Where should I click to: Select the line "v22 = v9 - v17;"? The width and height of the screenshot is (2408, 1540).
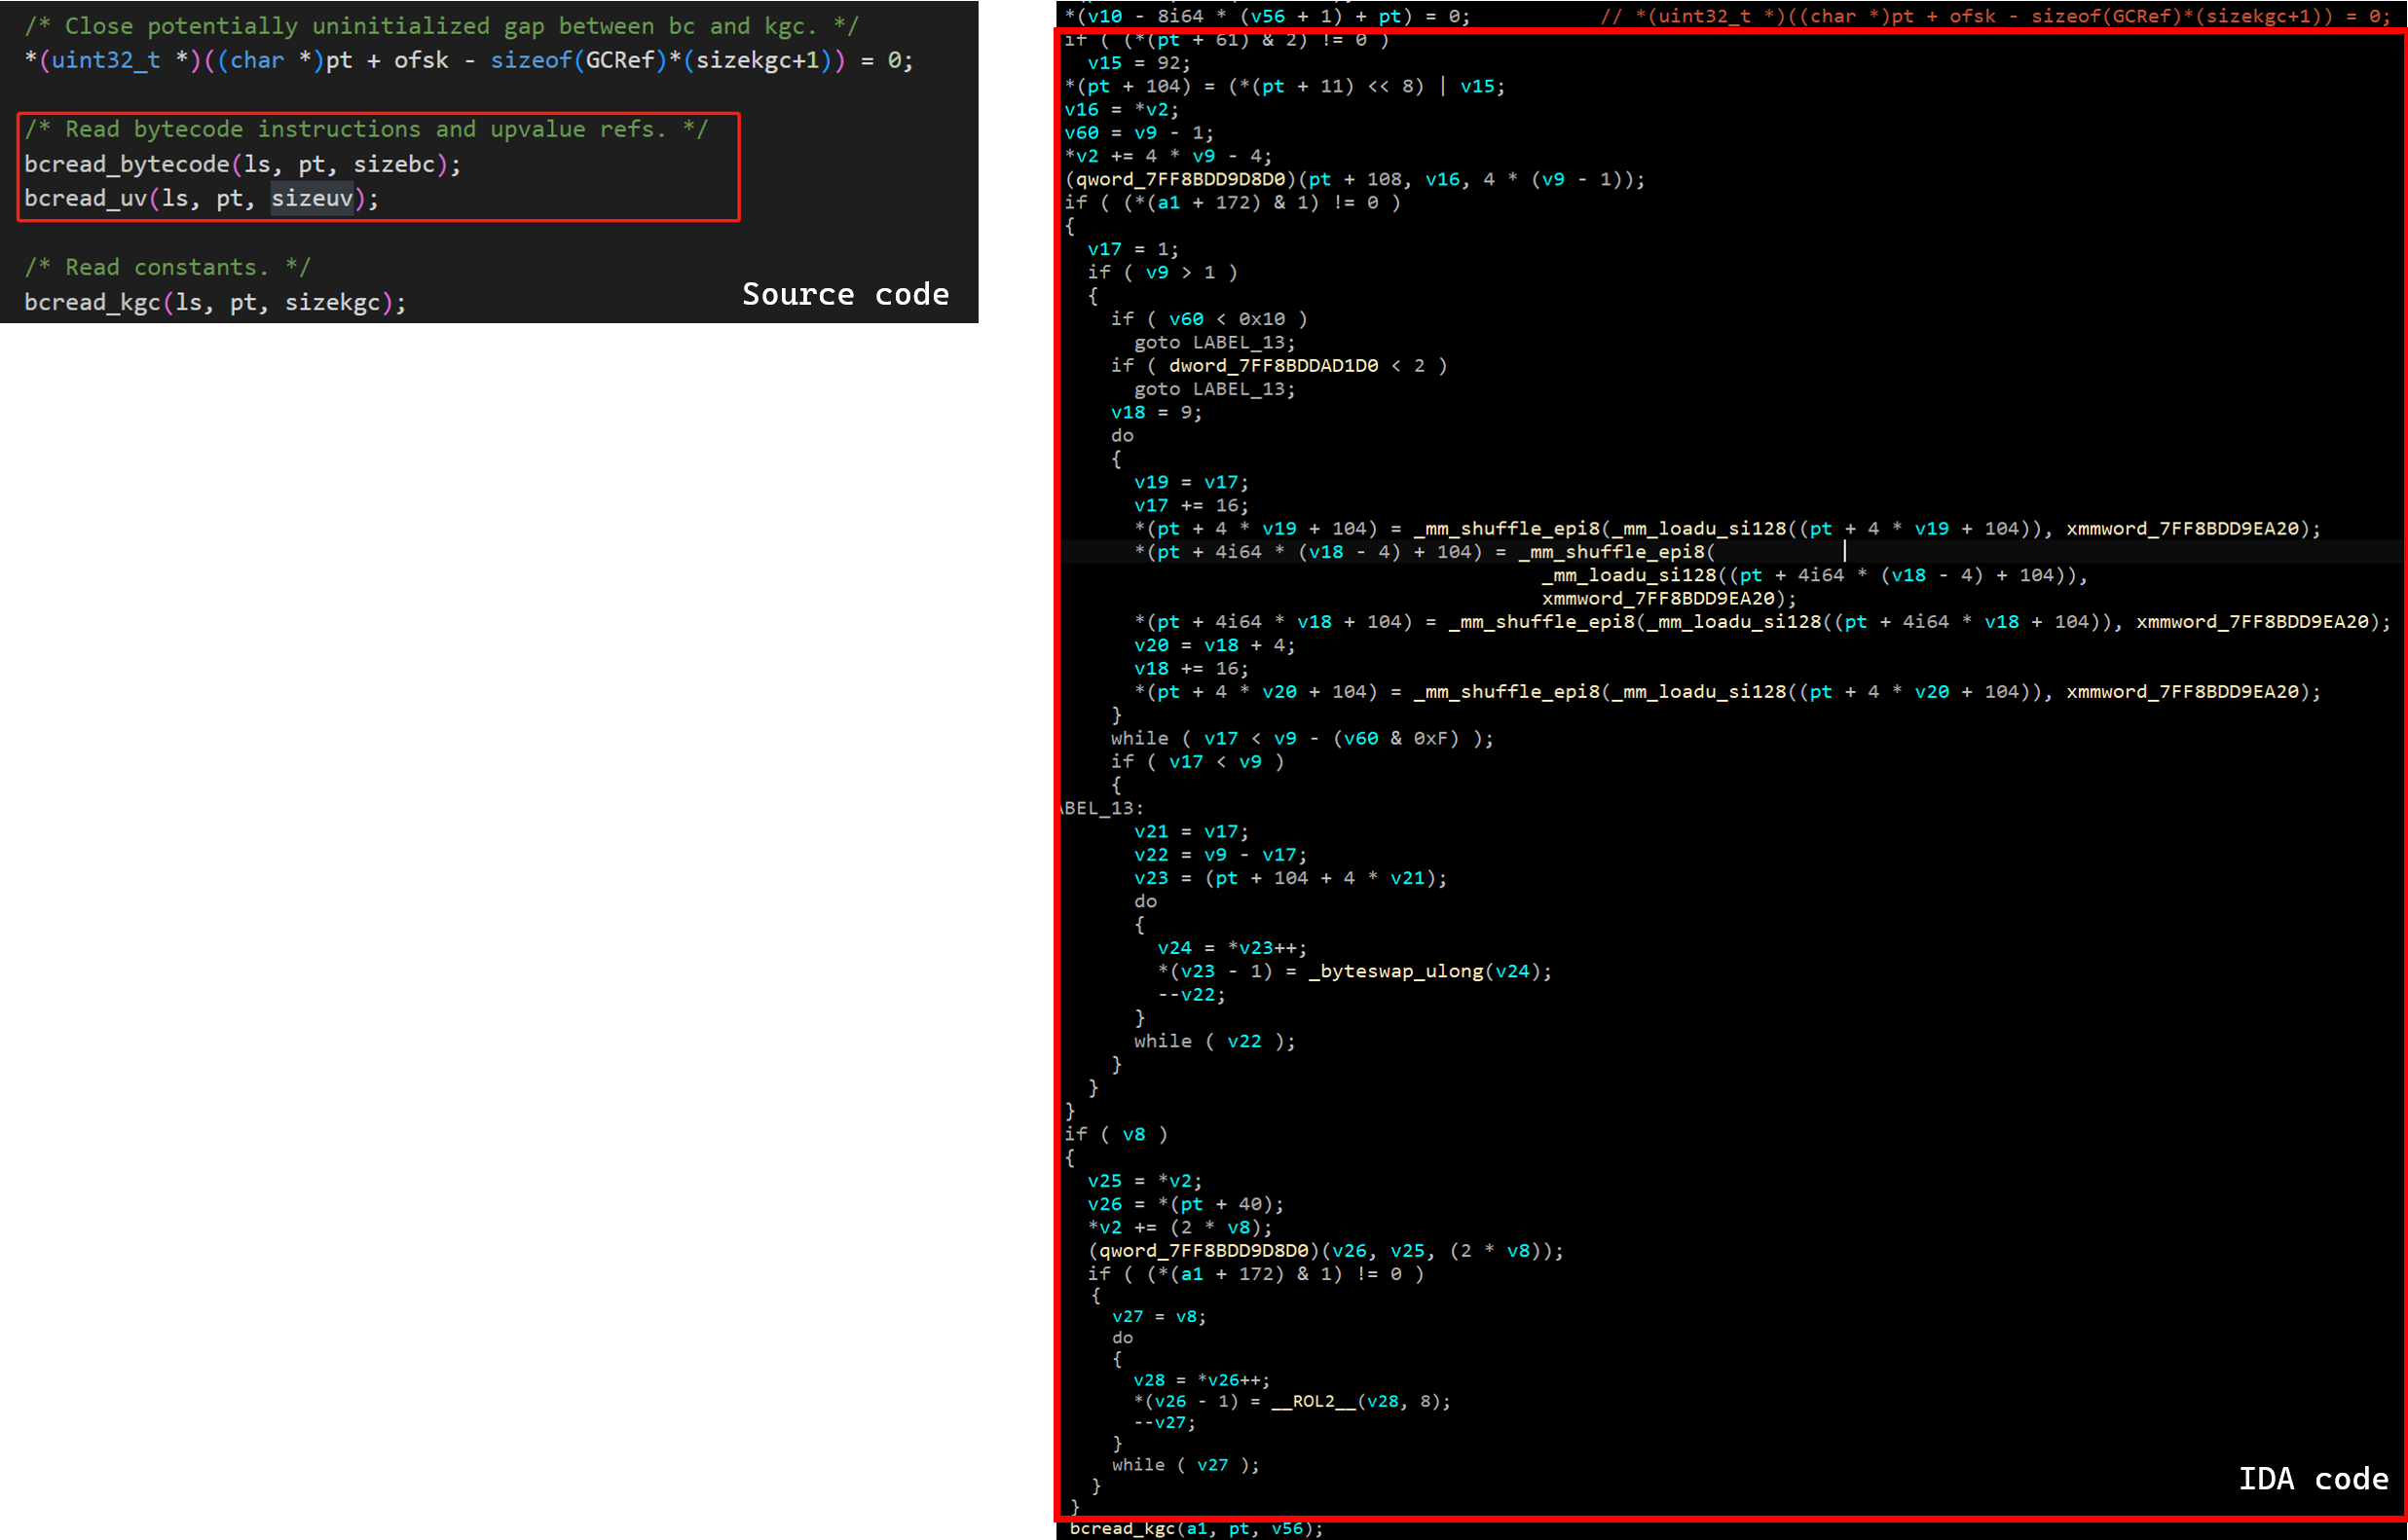pyautogui.click(x=1220, y=855)
